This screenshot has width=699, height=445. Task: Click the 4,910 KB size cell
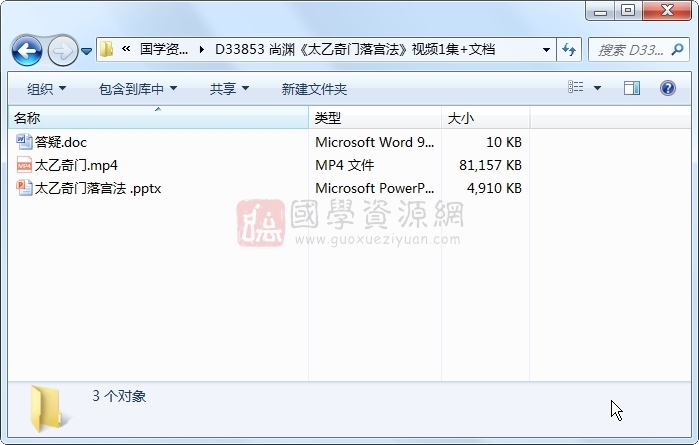pyautogui.click(x=494, y=188)
